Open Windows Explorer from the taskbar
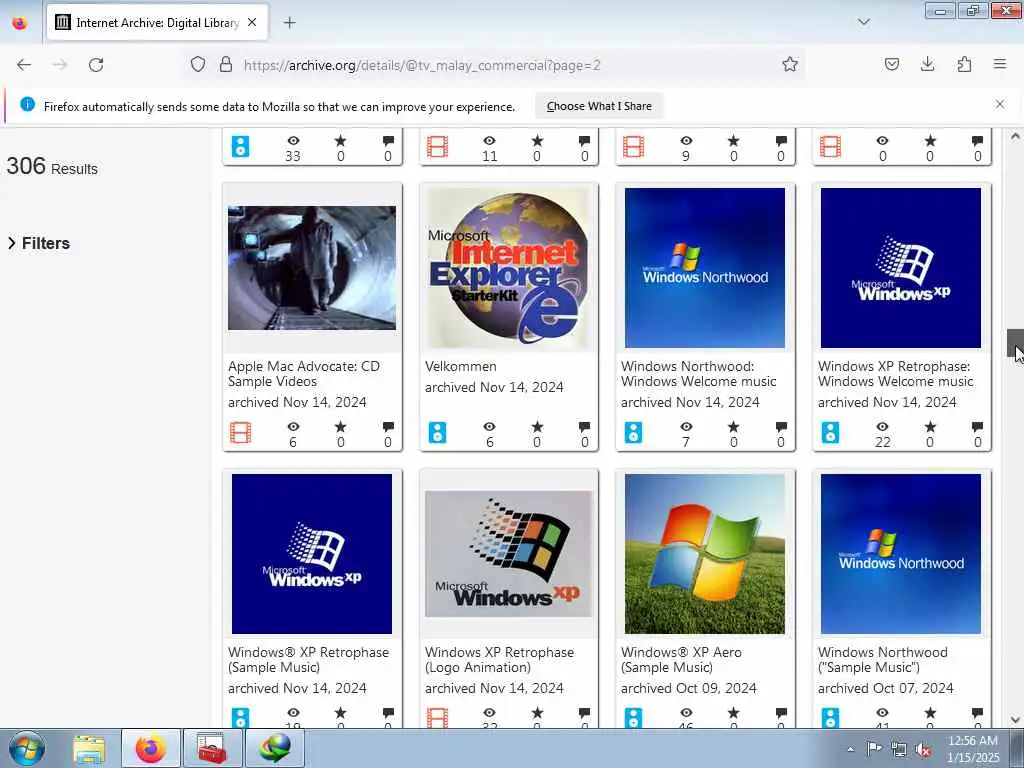The image size is (1024, 768). [x=89, y=749]
